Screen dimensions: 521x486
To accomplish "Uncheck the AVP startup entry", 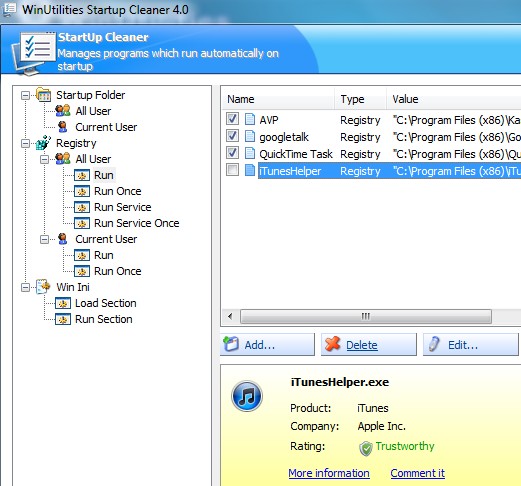I will (x=232, y=119).
